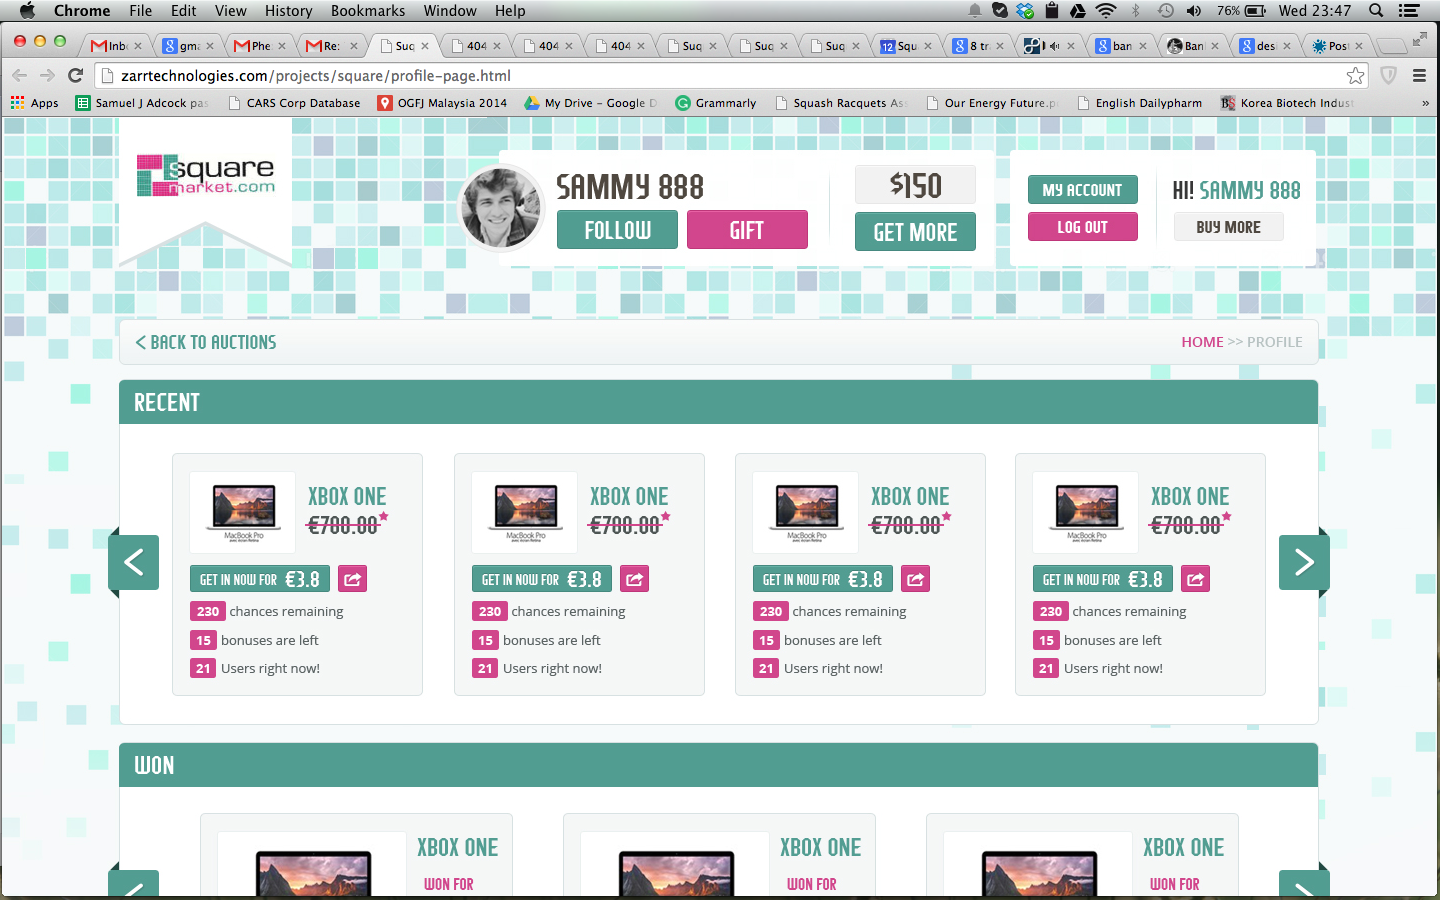The image size is (1440, 900).
Task: Log out of the account
Action: pos(1082,227)
